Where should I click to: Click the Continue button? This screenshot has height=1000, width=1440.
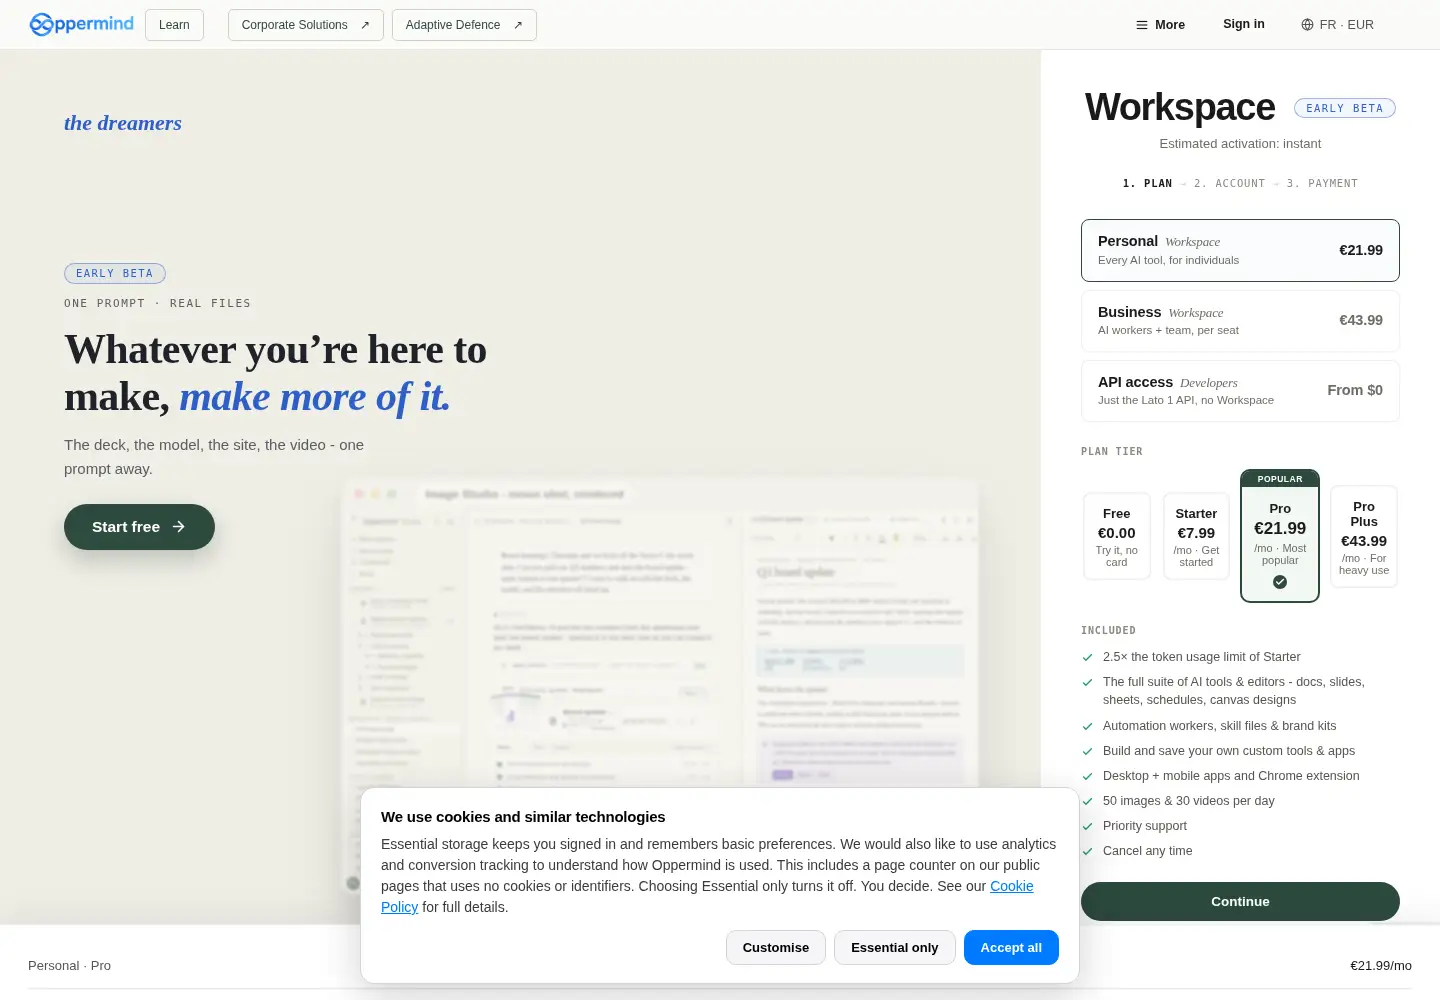tap(1240, 901)
